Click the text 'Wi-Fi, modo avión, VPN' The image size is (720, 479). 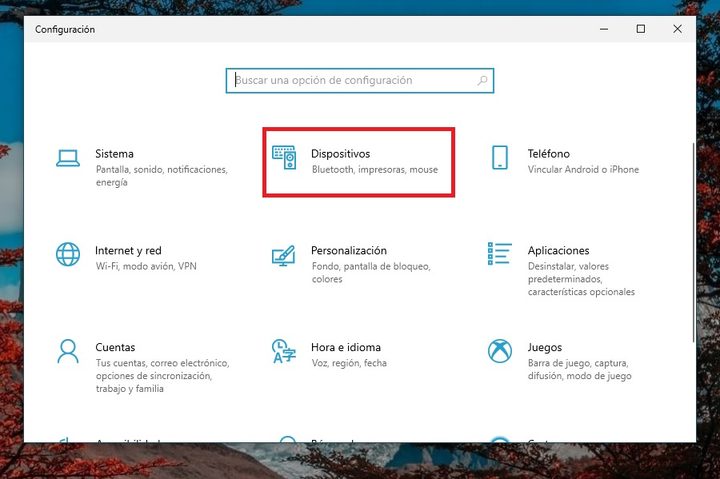coord(146,266)
